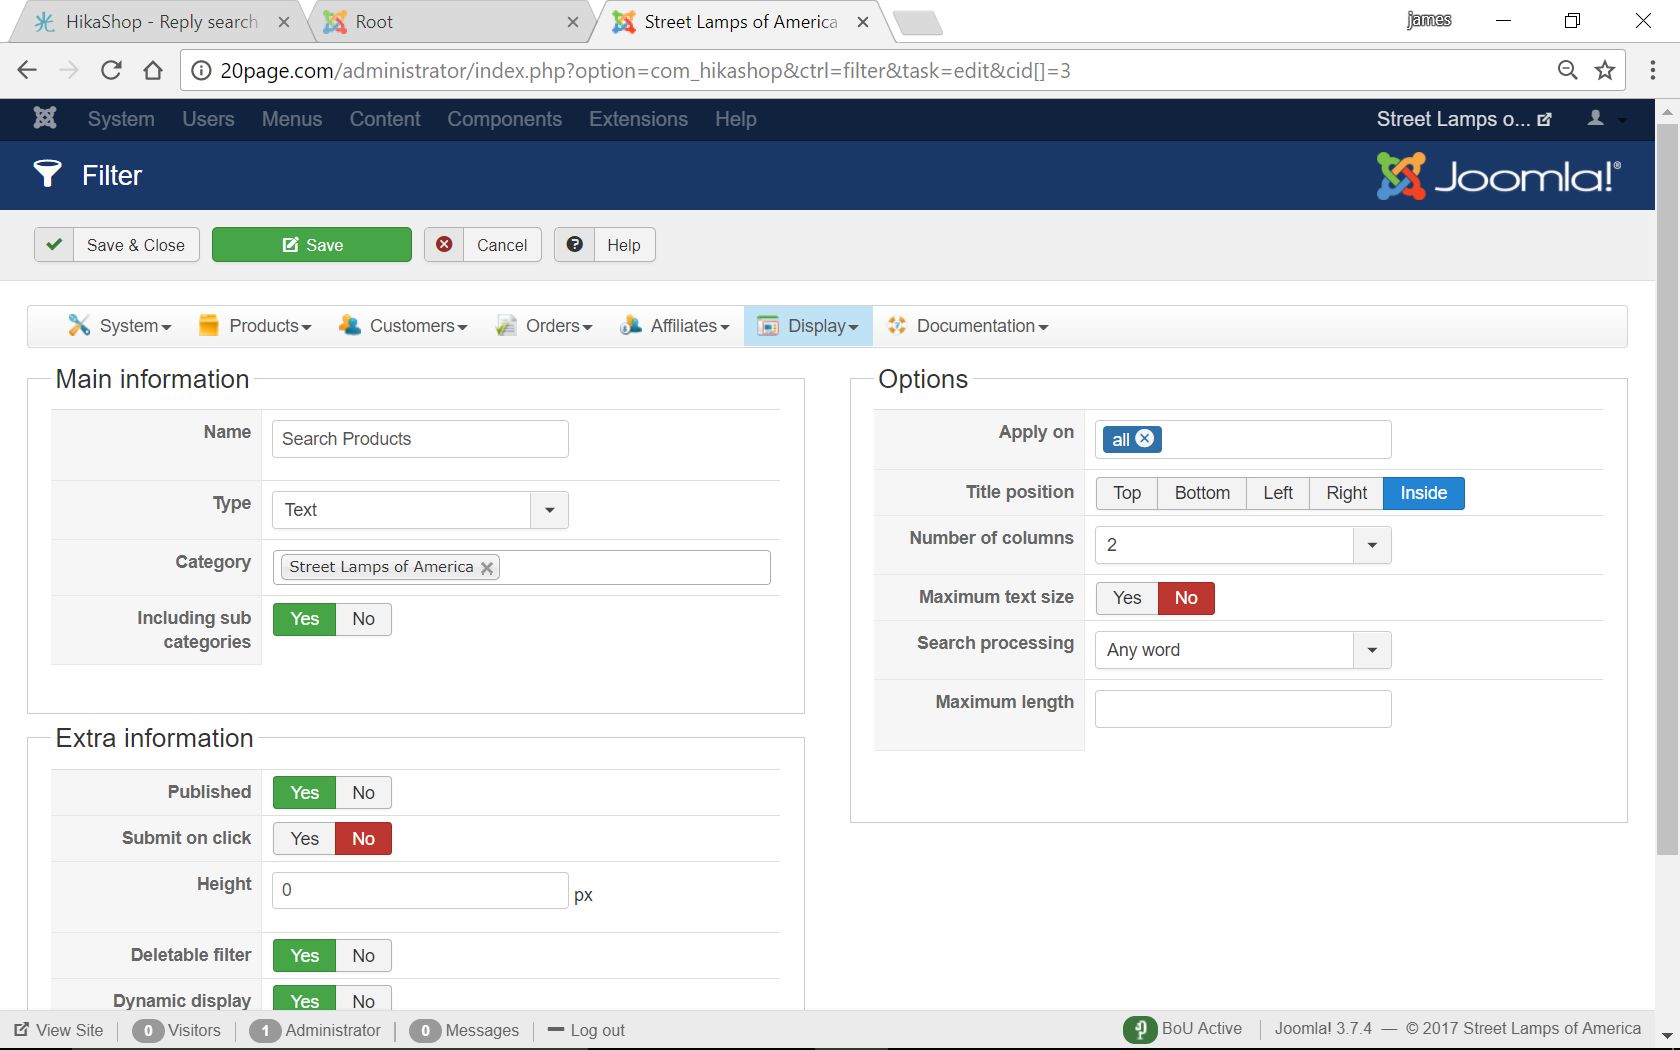Switch to the HikaShop Reply search tab
The image size is (1680, 1050).
point(160,22)
